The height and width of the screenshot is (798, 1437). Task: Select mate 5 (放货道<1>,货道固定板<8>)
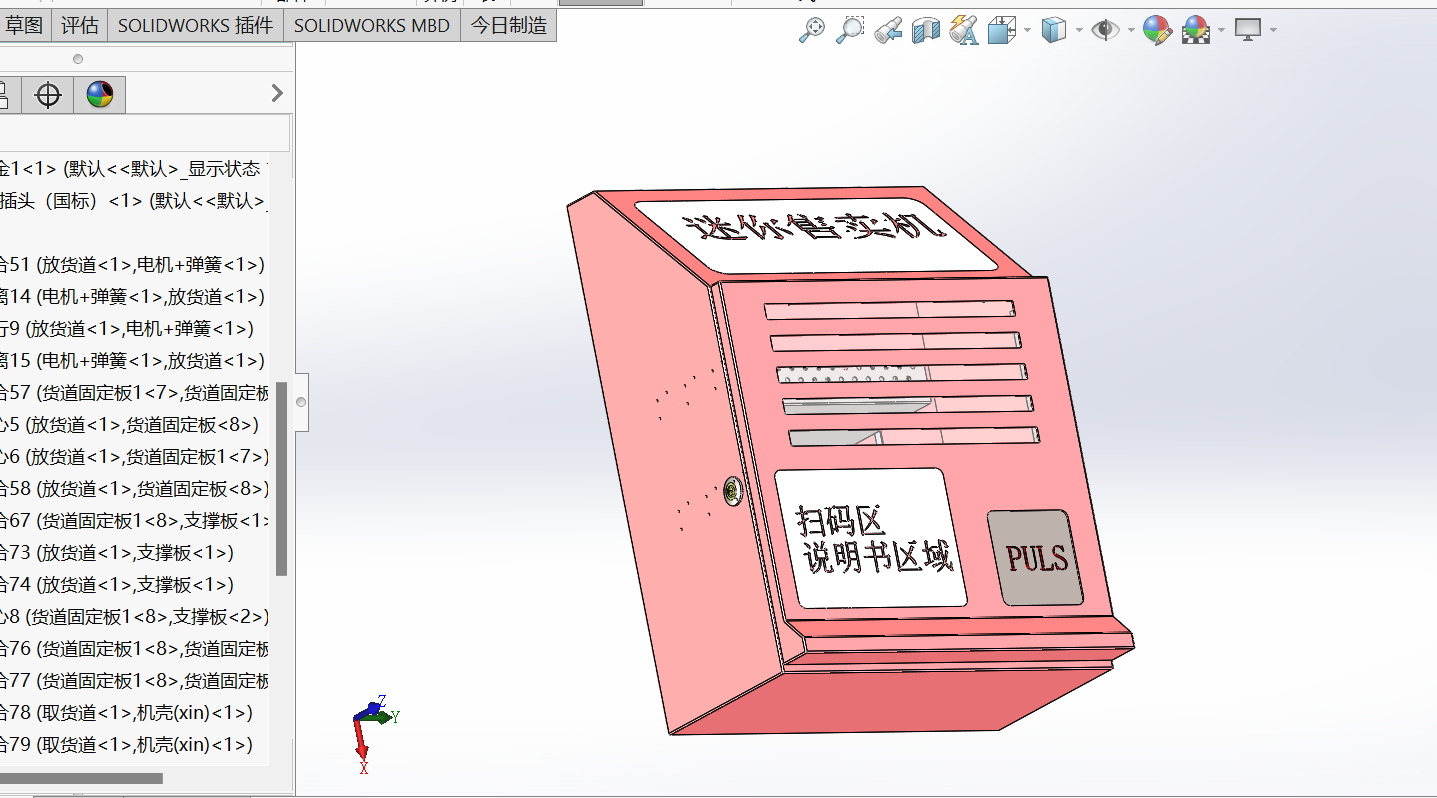coord(129,425)
